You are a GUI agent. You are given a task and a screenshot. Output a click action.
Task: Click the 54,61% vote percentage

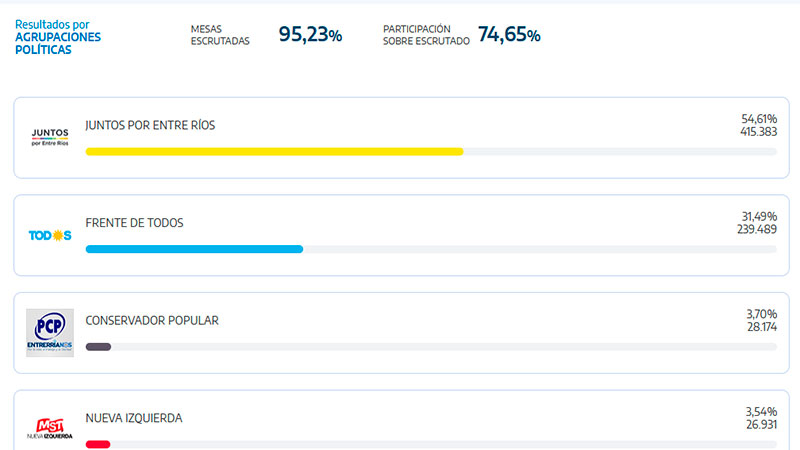click(759, 119)
